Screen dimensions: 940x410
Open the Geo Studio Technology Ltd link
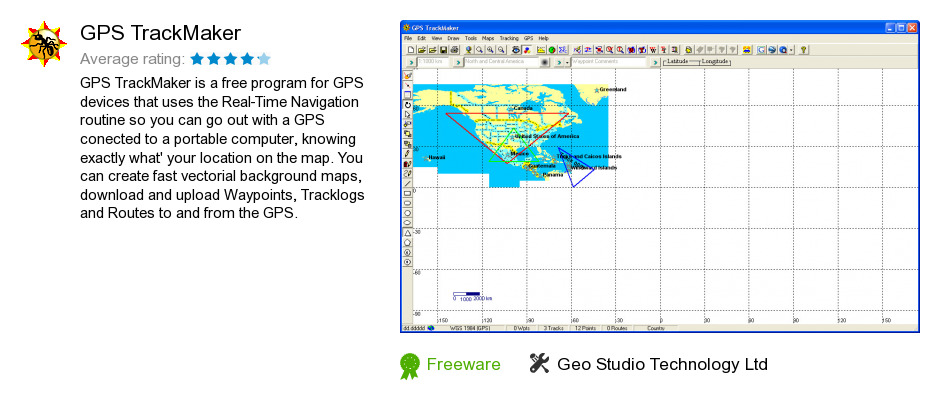[x=662, y=364]
